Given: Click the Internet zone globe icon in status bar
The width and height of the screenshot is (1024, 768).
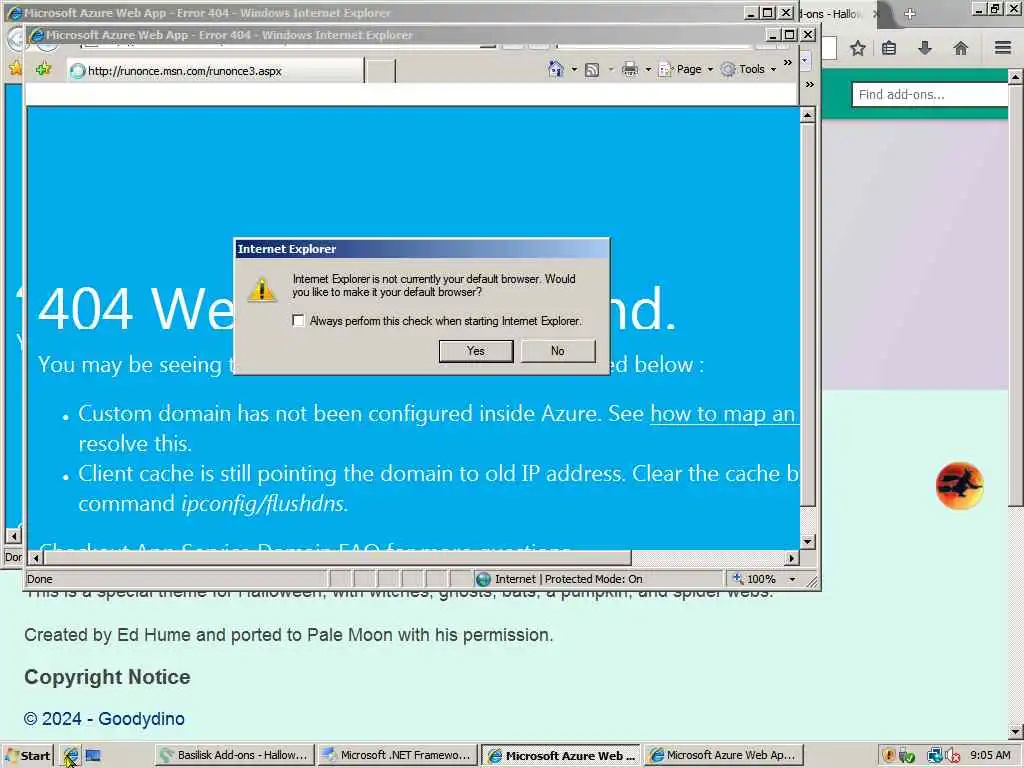Looking at the screenshot, I should tap(483, 579).
